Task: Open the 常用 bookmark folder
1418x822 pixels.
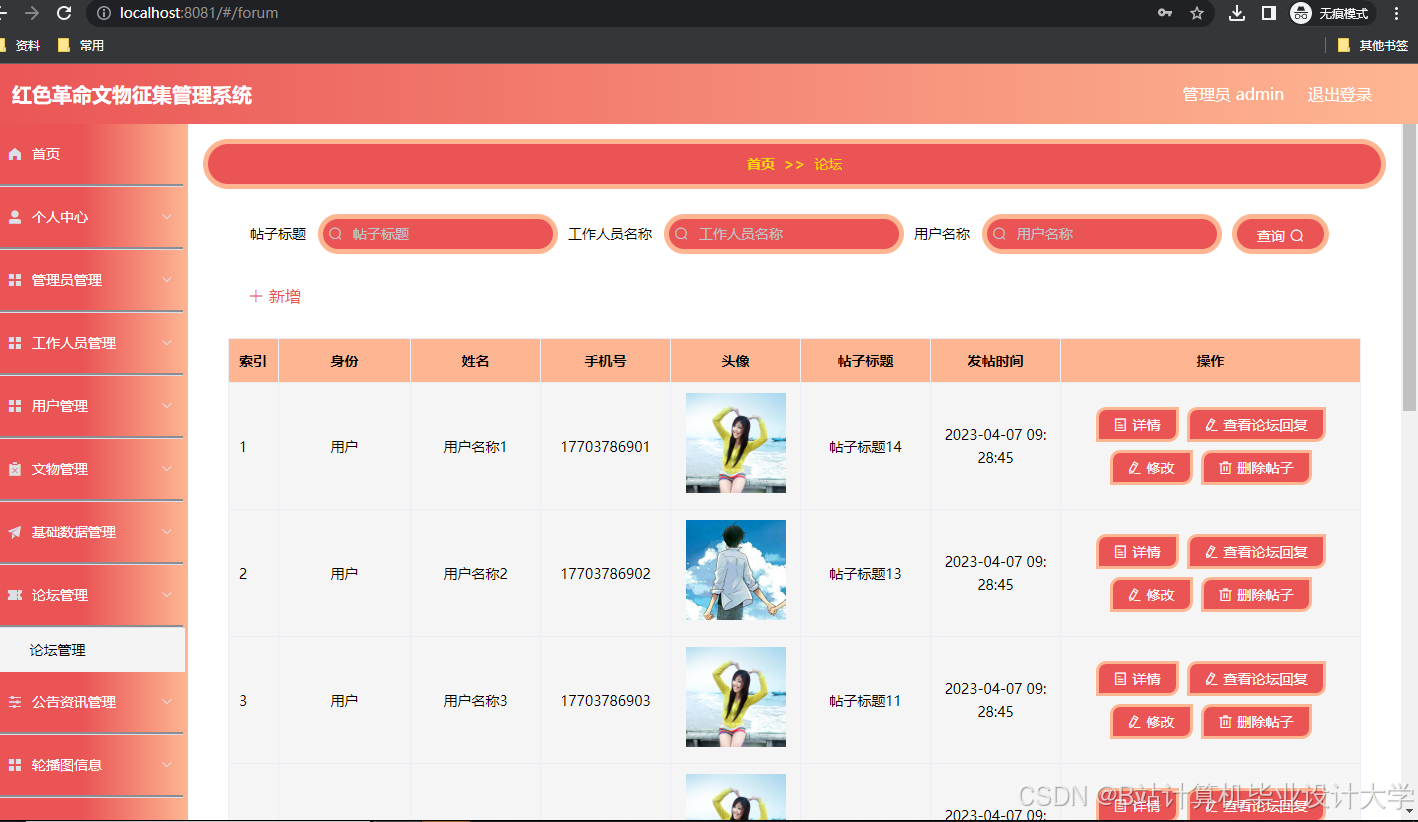Action: click(x=81, y=45)
